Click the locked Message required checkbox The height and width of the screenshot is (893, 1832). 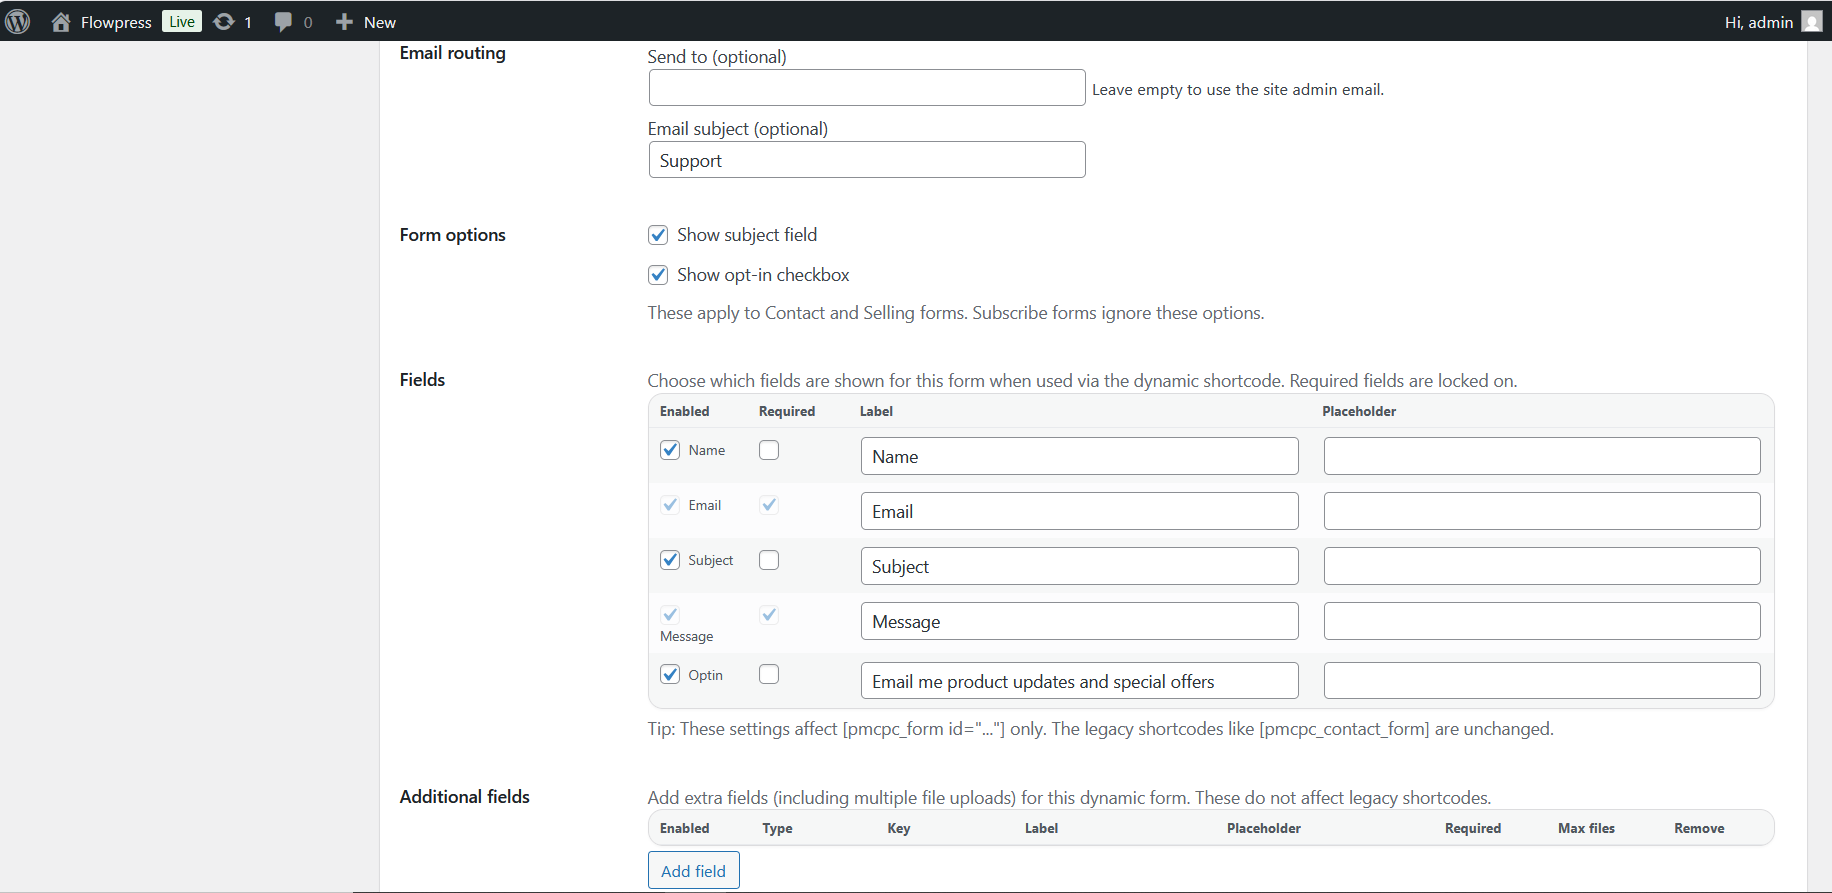[769, 615]
